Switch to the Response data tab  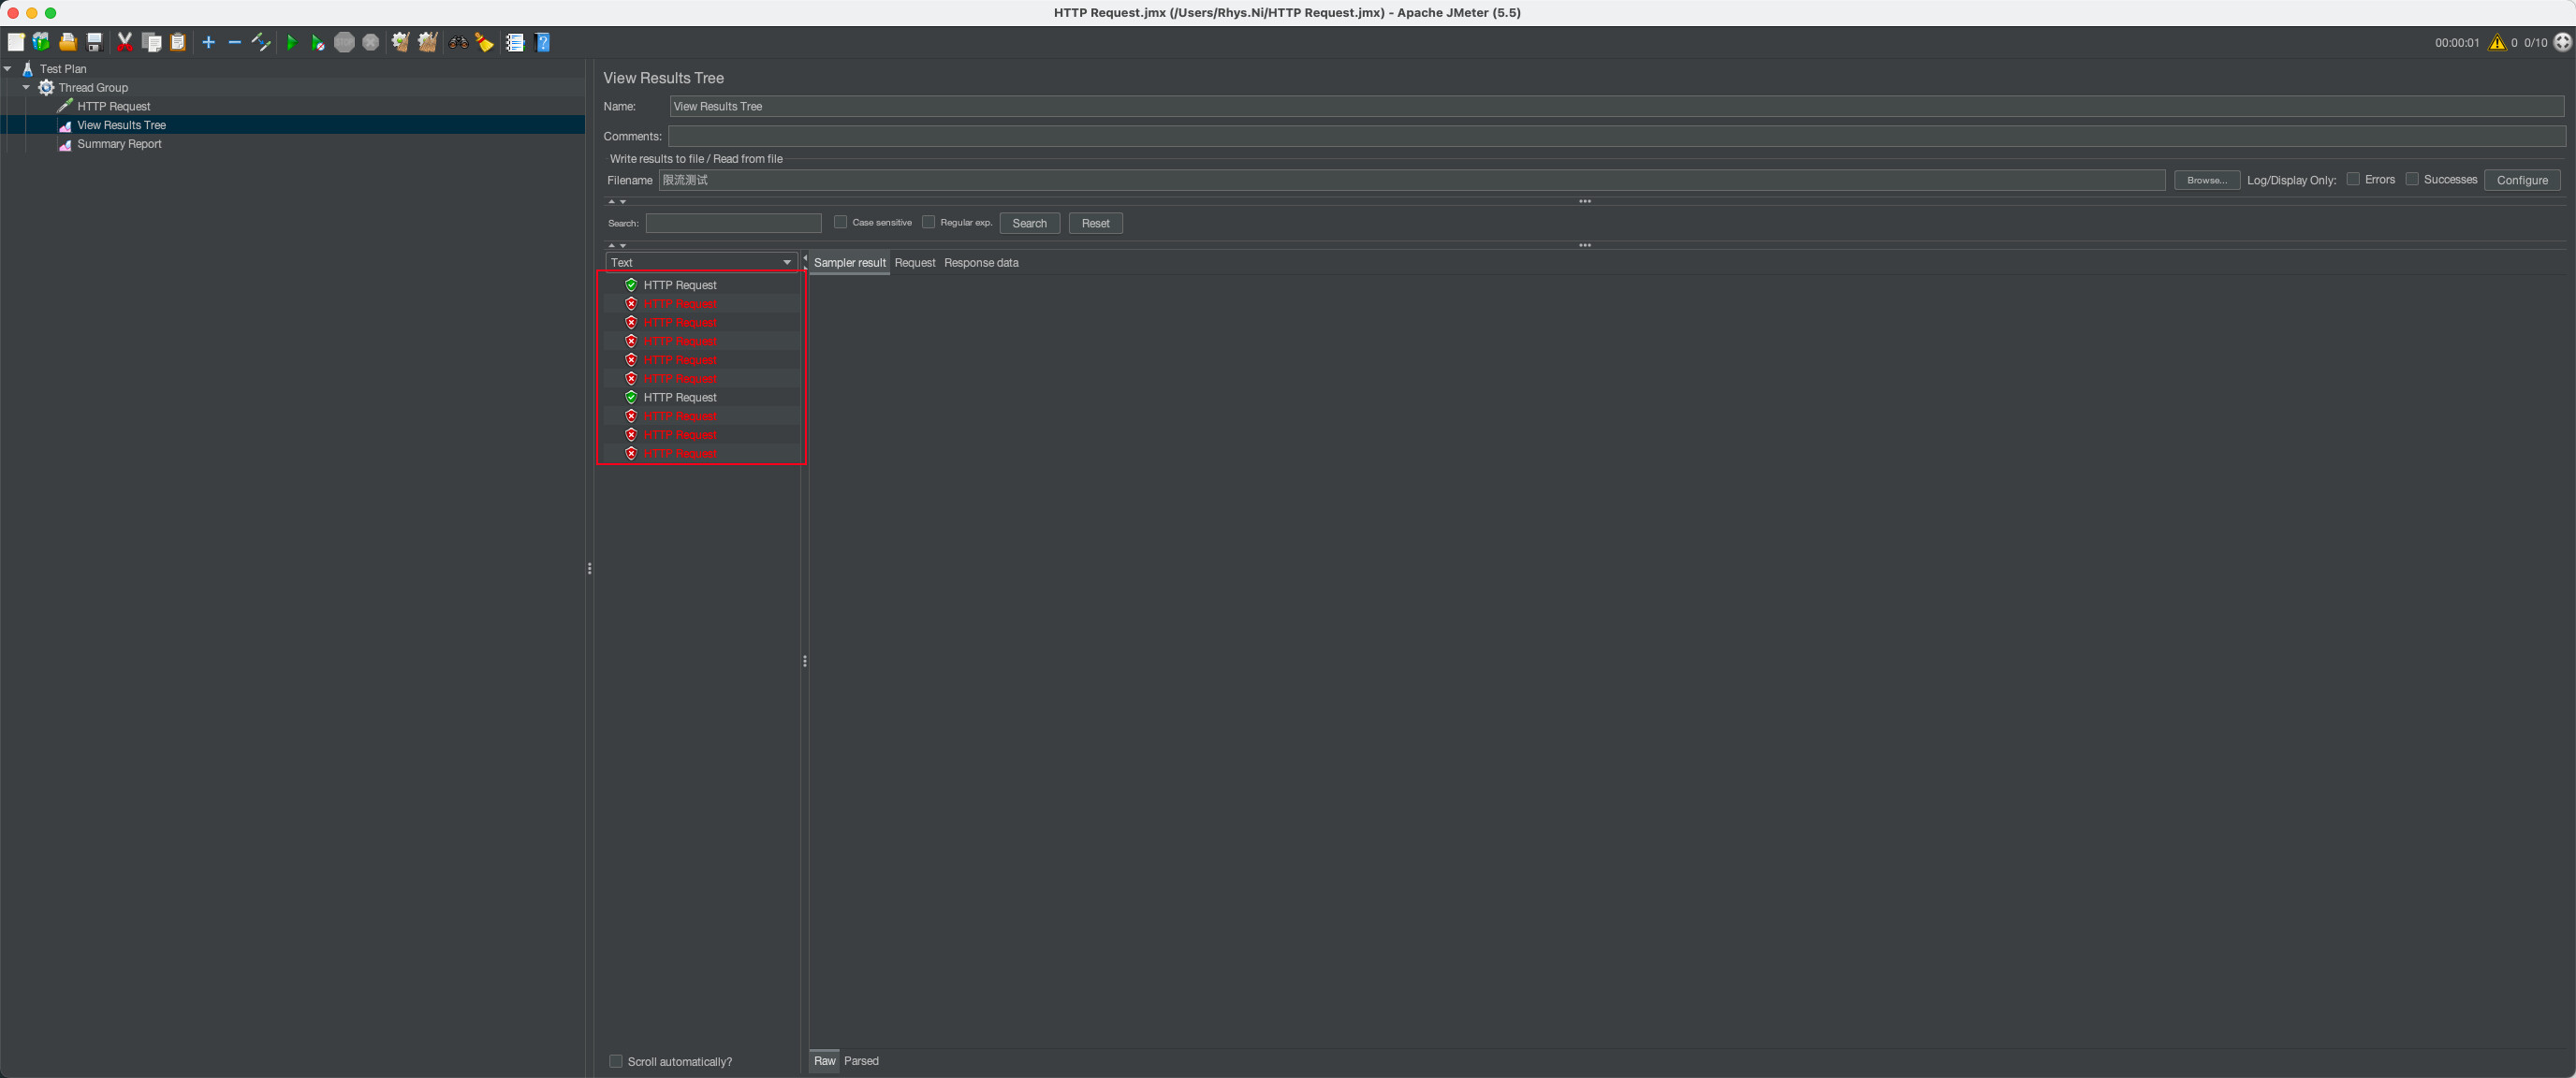pyautogui.click(x=980, y=262)
